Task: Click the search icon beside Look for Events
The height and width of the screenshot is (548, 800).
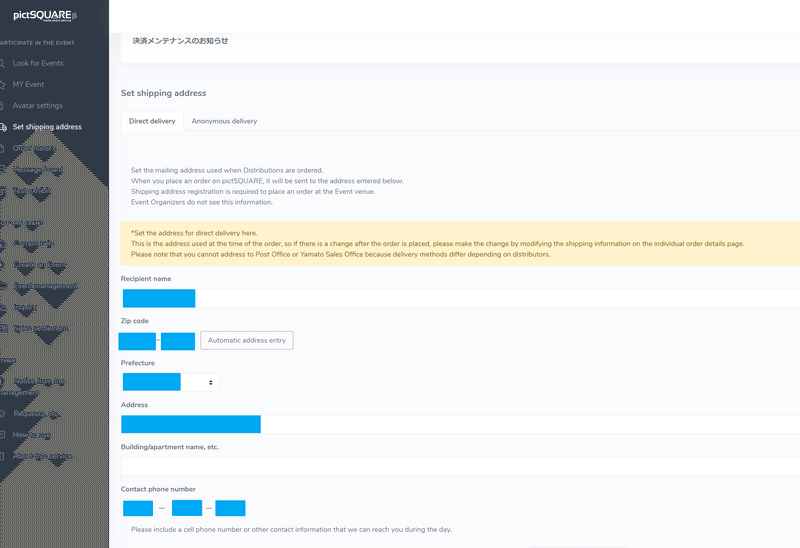Action: point(2,63)
